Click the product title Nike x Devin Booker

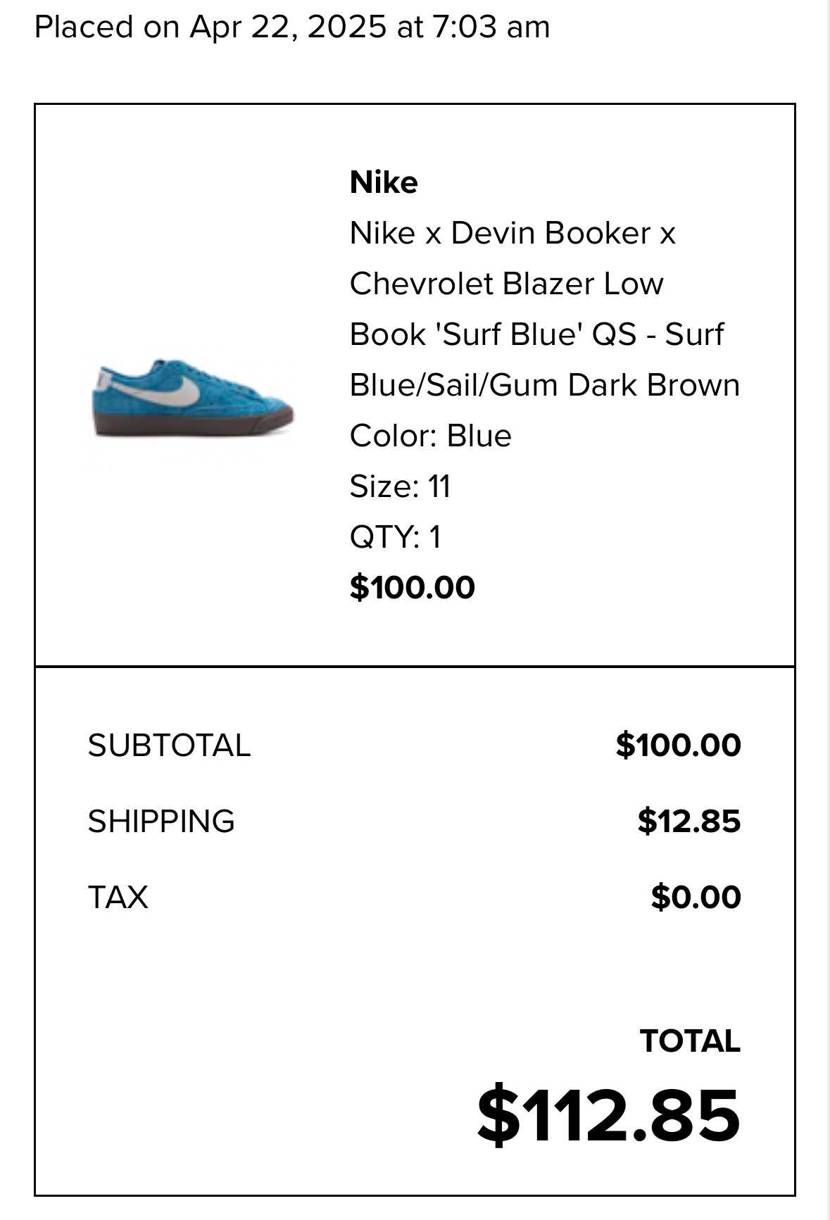(512, 233)
